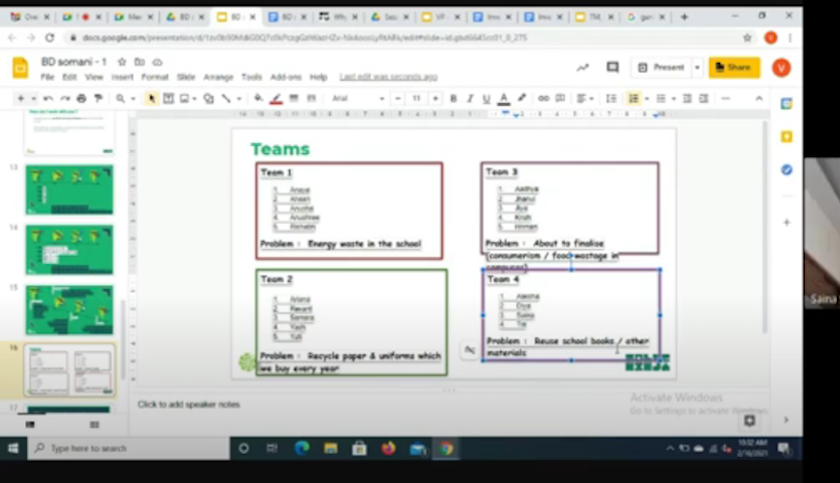The image size is (840, 483).
Task: Add a new slide with plus button
Action: click(x=21, y=99)
